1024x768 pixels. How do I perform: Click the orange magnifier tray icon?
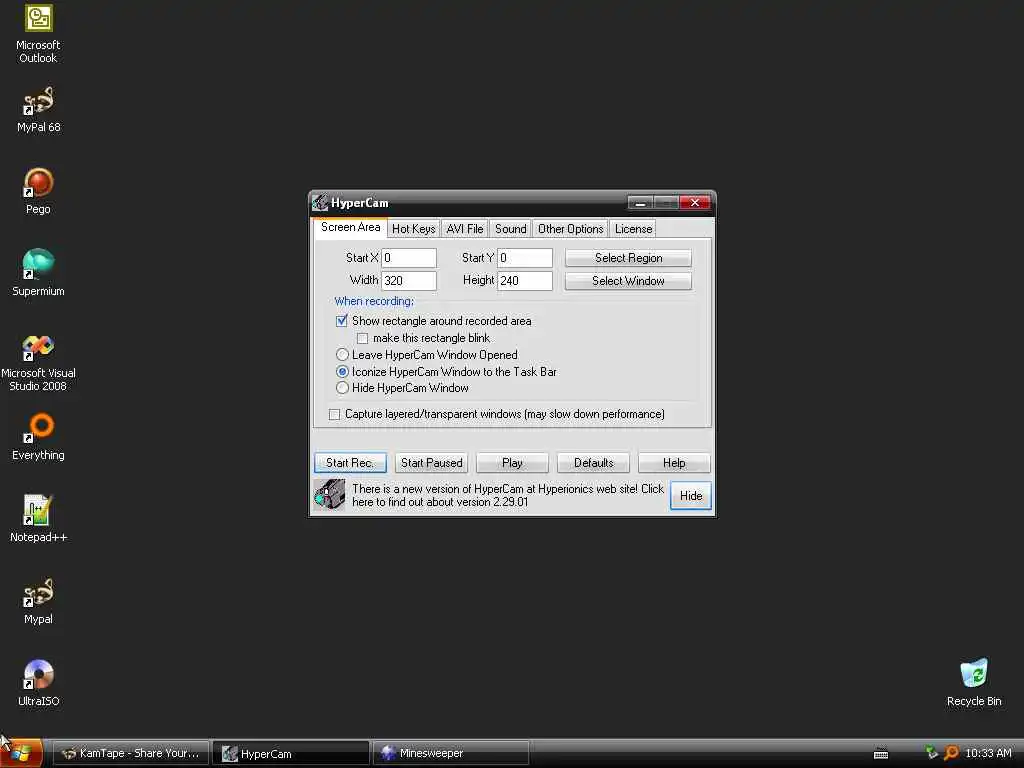[952, 753]
